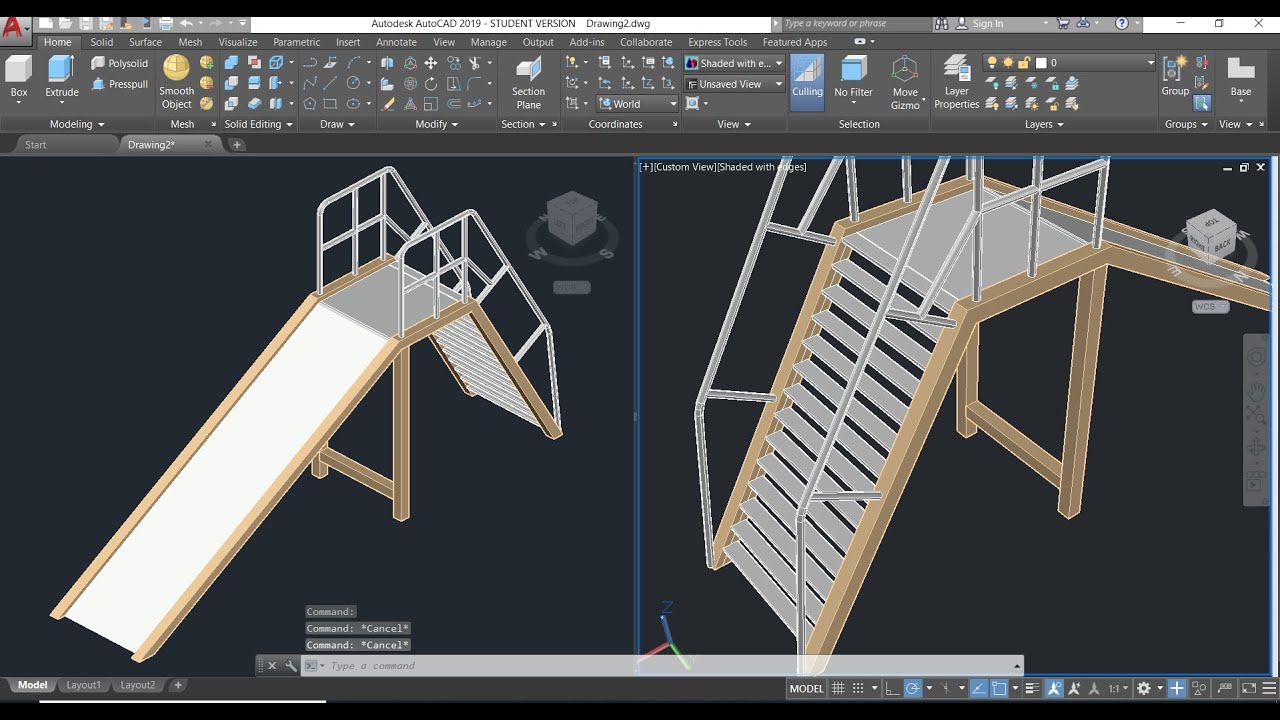Expand the Solid Editing panel

(x=258, y=124)
